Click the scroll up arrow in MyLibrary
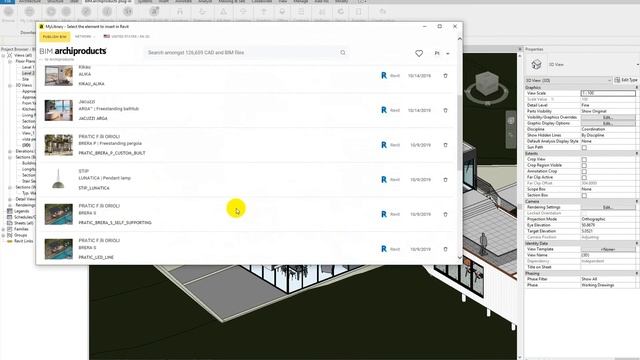The height and width of the screenshot is (360, 640). point(460,39)
